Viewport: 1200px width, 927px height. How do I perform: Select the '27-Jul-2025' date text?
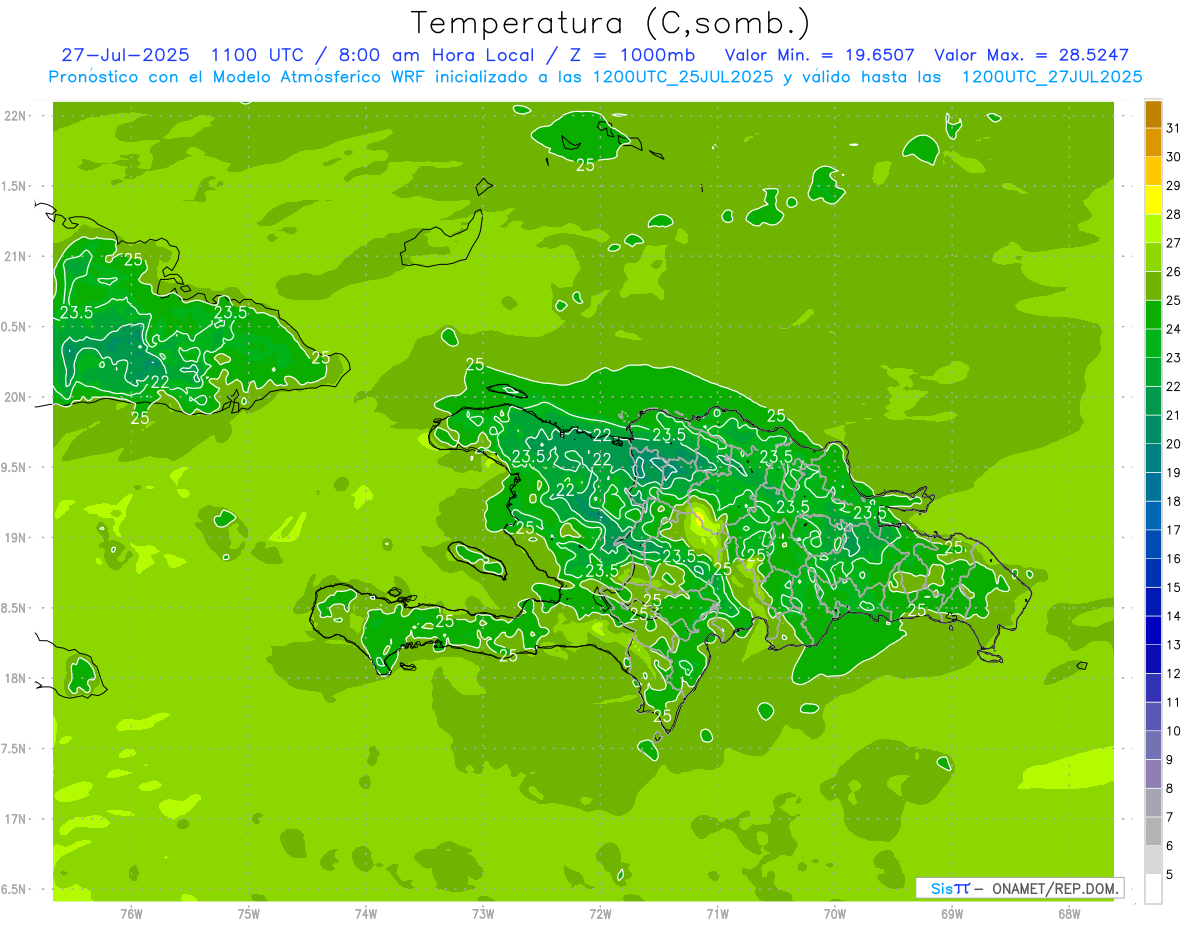[x=125, y=55]
